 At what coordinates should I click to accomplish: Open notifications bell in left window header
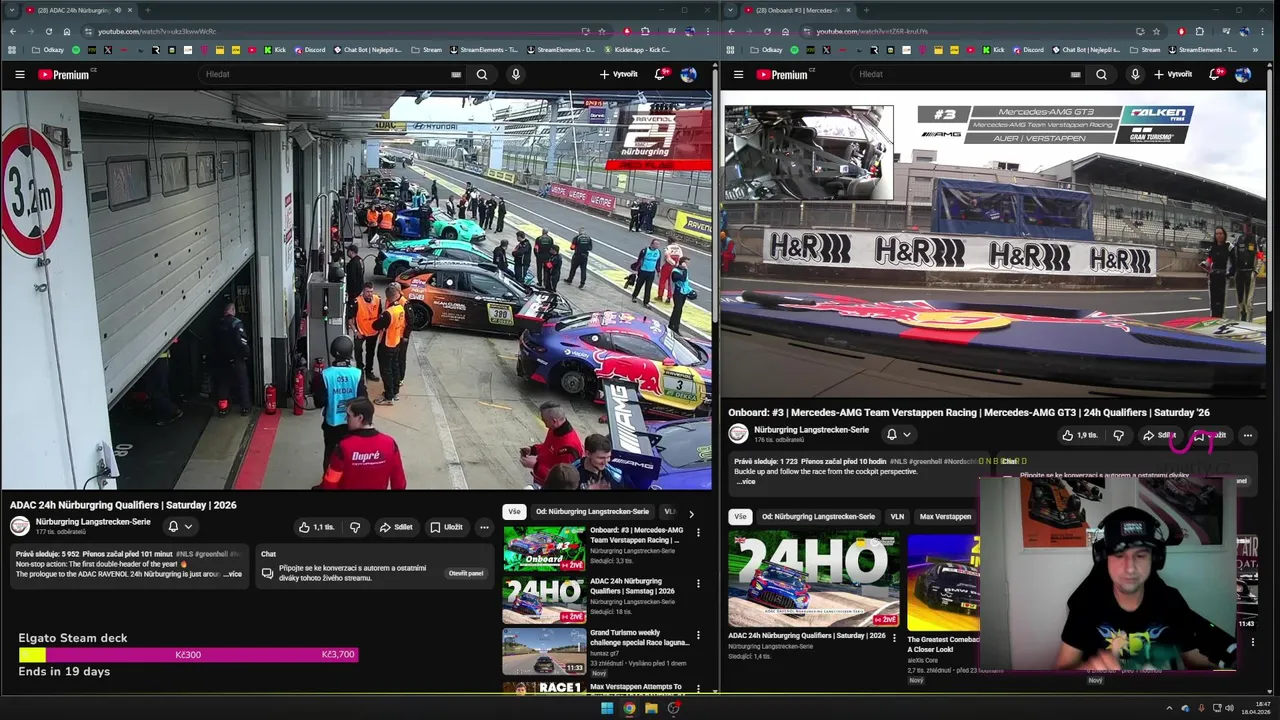click(x=660, y=74)
